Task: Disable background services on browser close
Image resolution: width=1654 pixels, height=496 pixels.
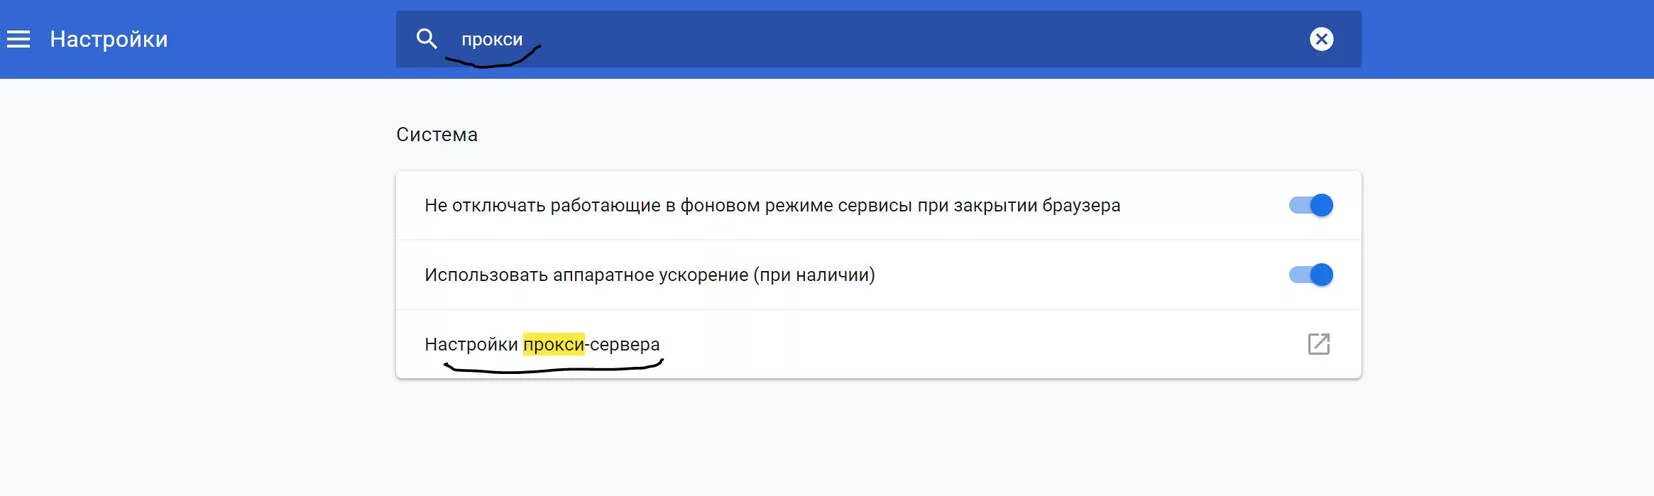Action: (x=1311, y=205)
